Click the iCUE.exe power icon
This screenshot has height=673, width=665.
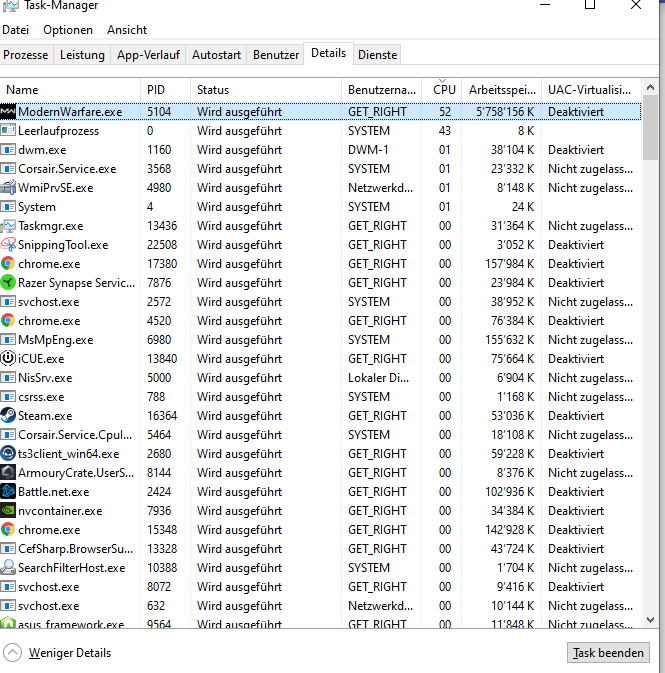click(8, 359)
